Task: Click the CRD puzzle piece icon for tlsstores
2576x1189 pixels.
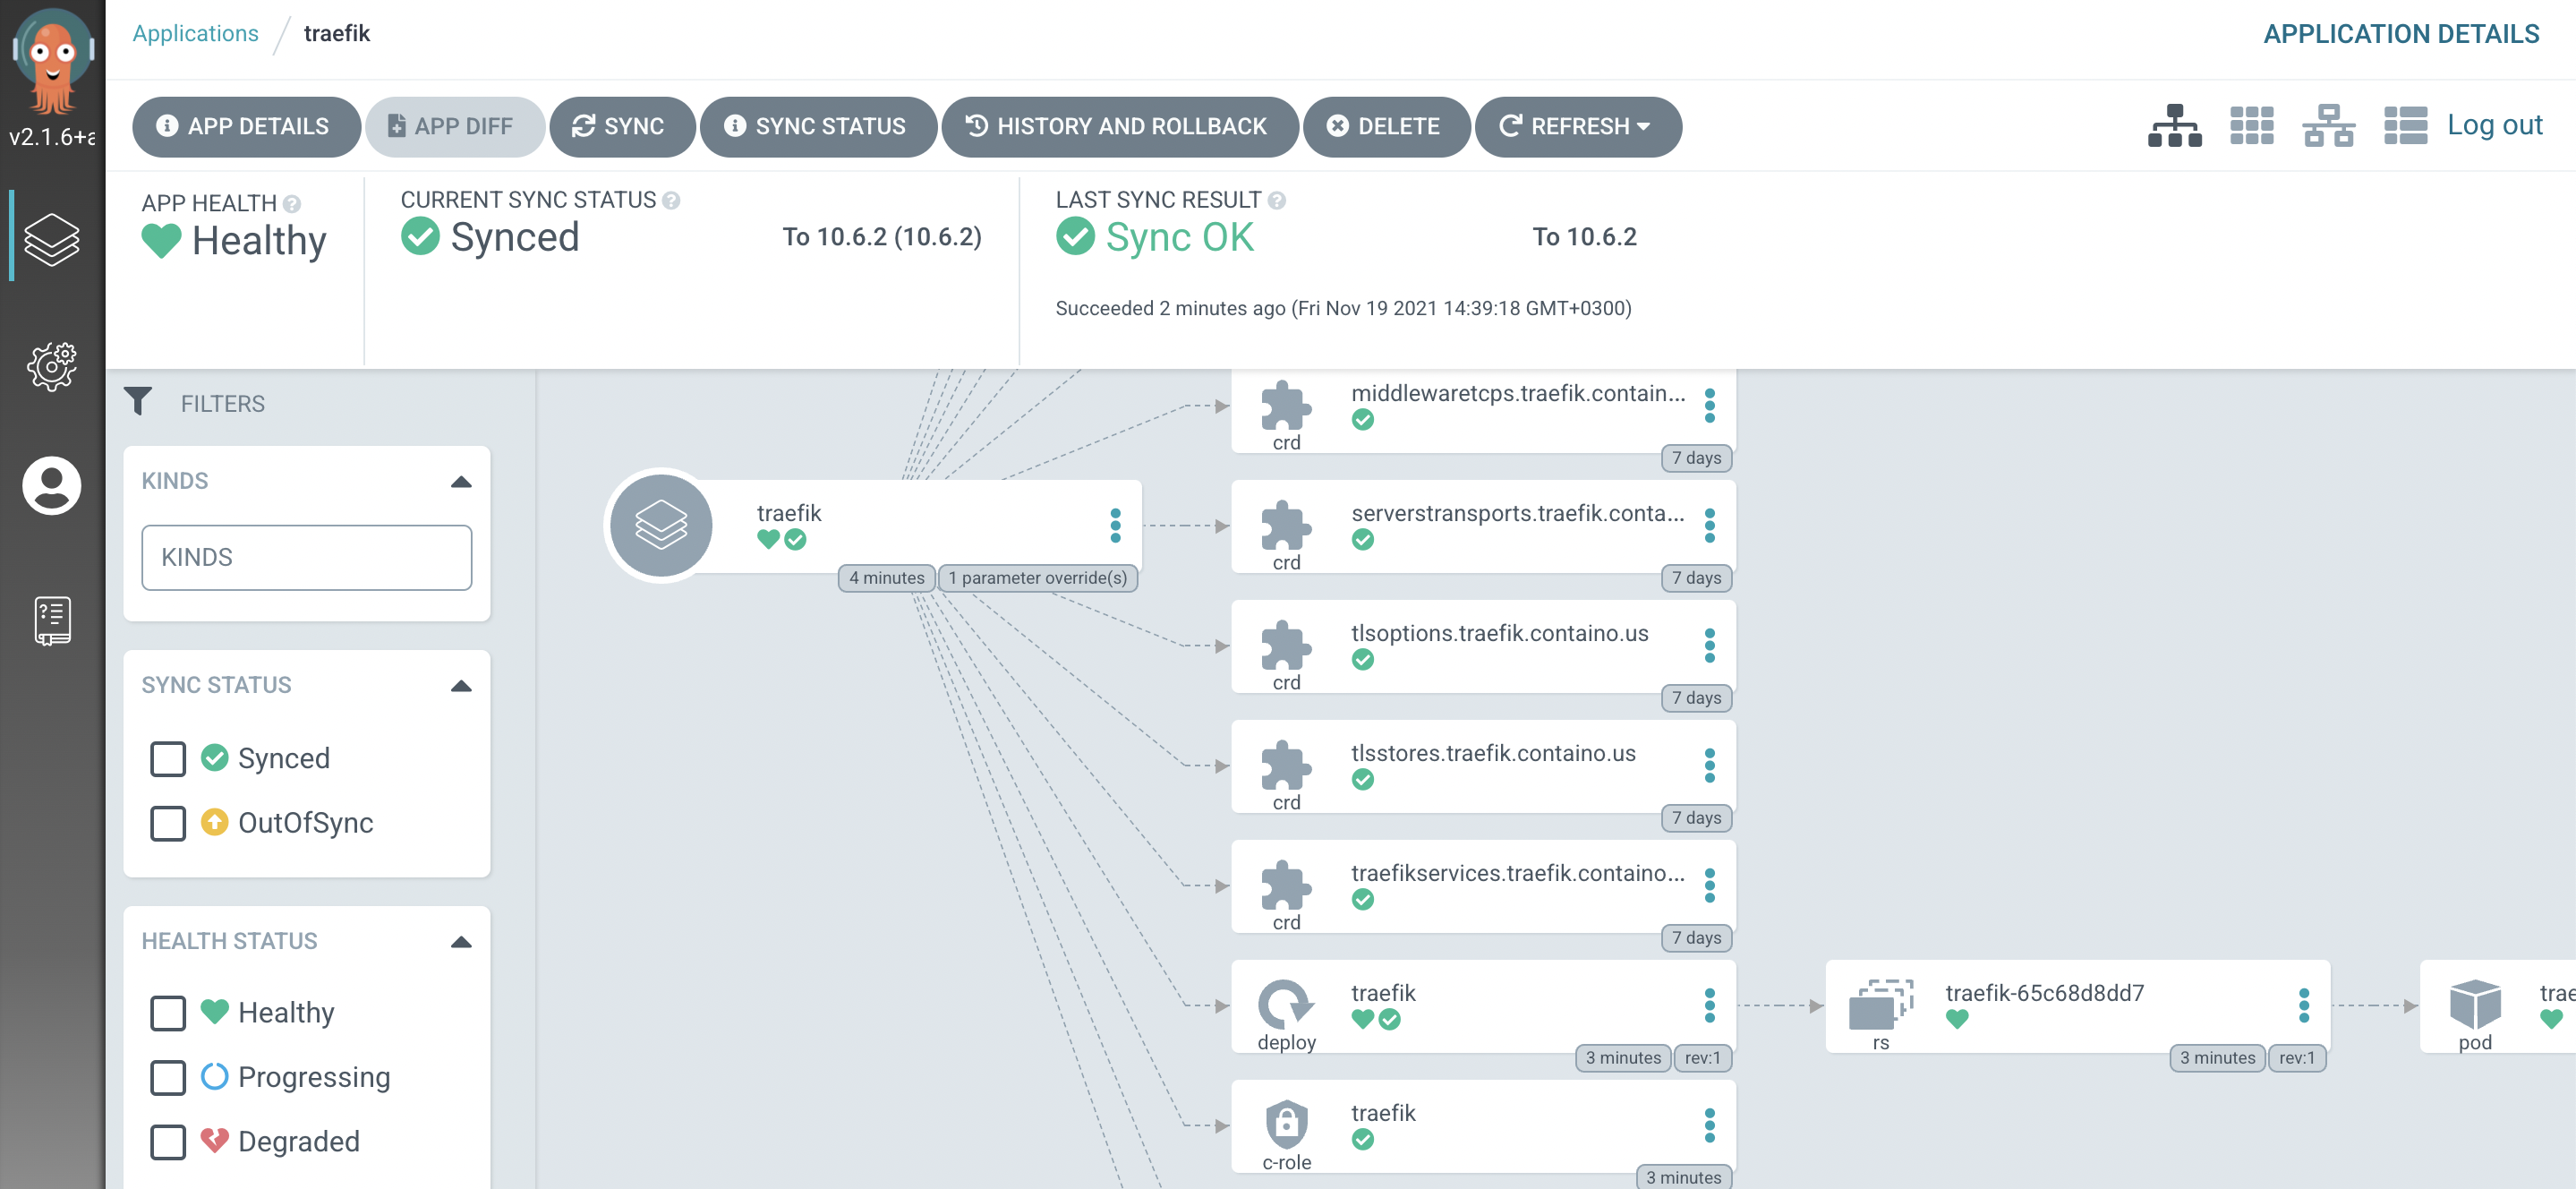Action: point(1286,760)
